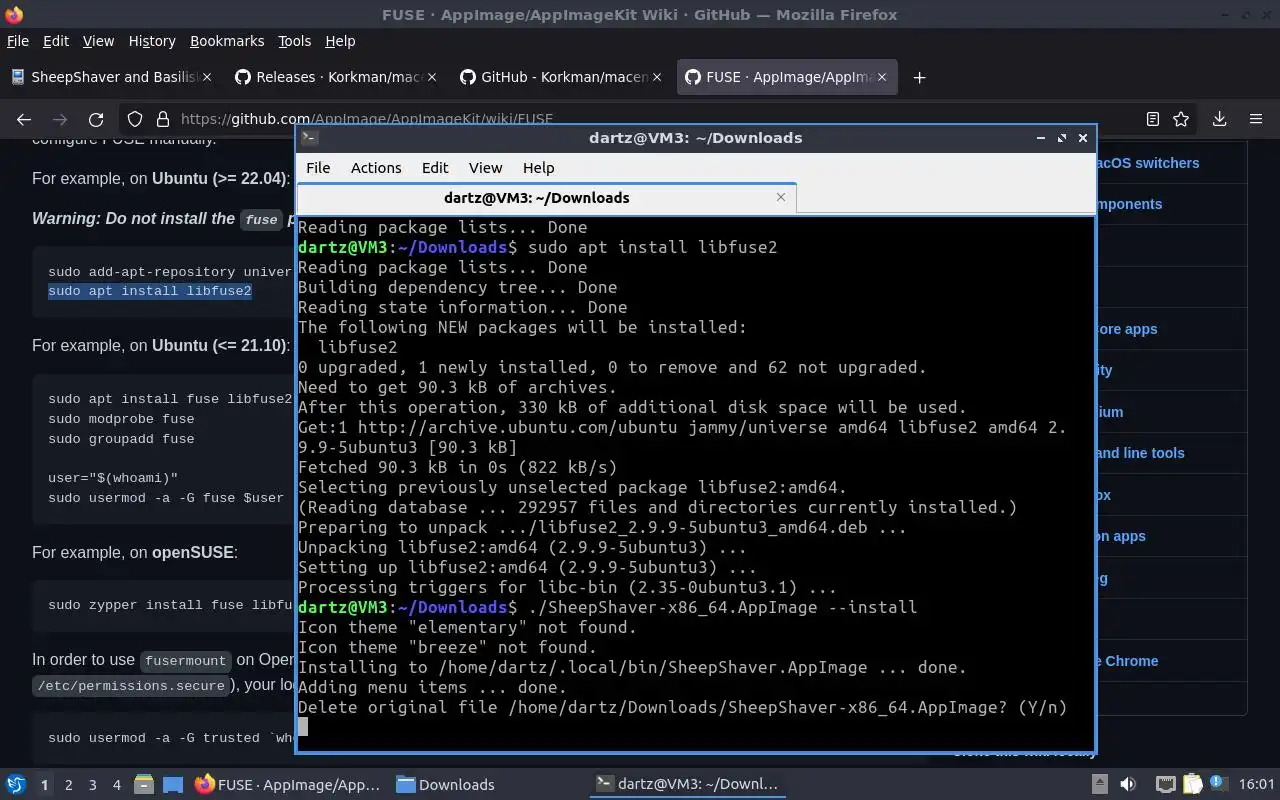
Task: Close the GitHub Korkman/macemu tab
Action: [656, 77]
